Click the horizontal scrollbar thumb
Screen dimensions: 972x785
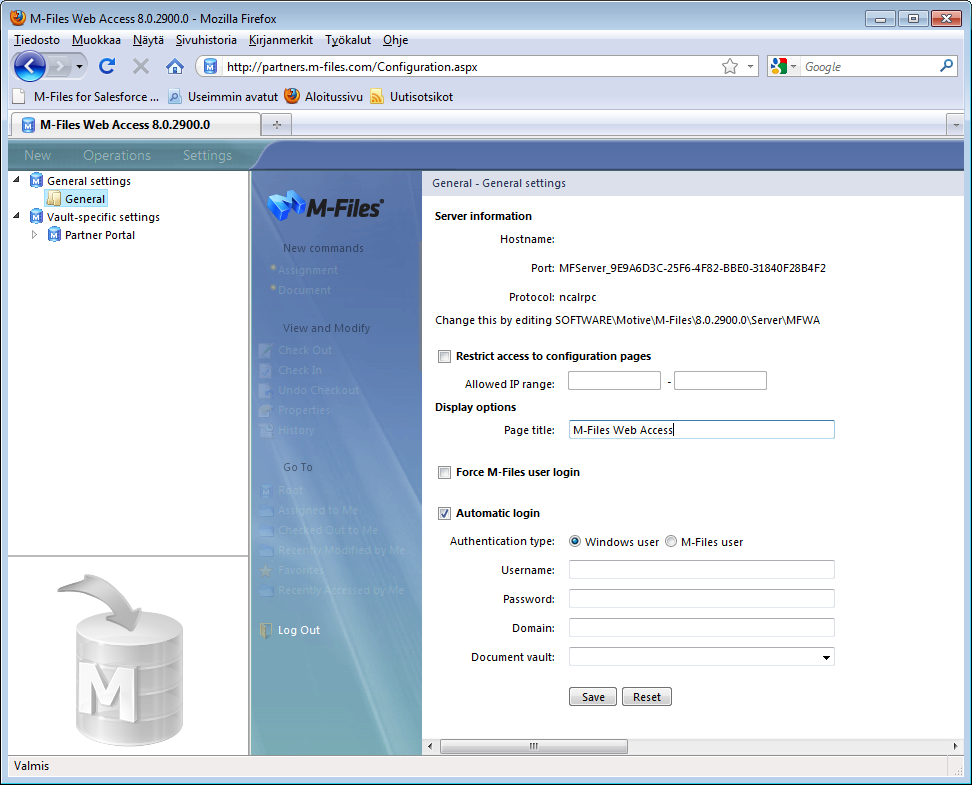(x=534, y=747)
